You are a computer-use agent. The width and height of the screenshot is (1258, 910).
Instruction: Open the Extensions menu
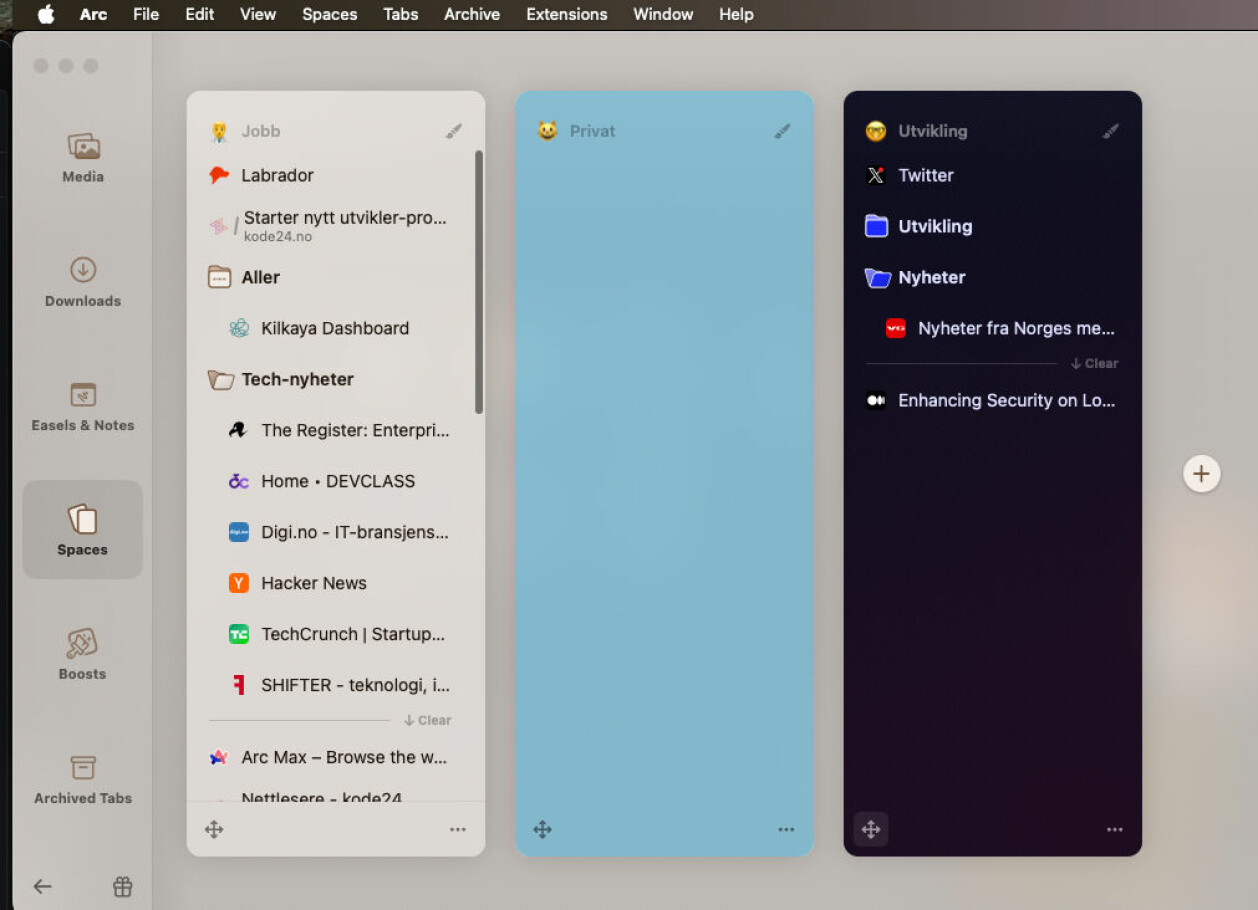coord(567,14)
